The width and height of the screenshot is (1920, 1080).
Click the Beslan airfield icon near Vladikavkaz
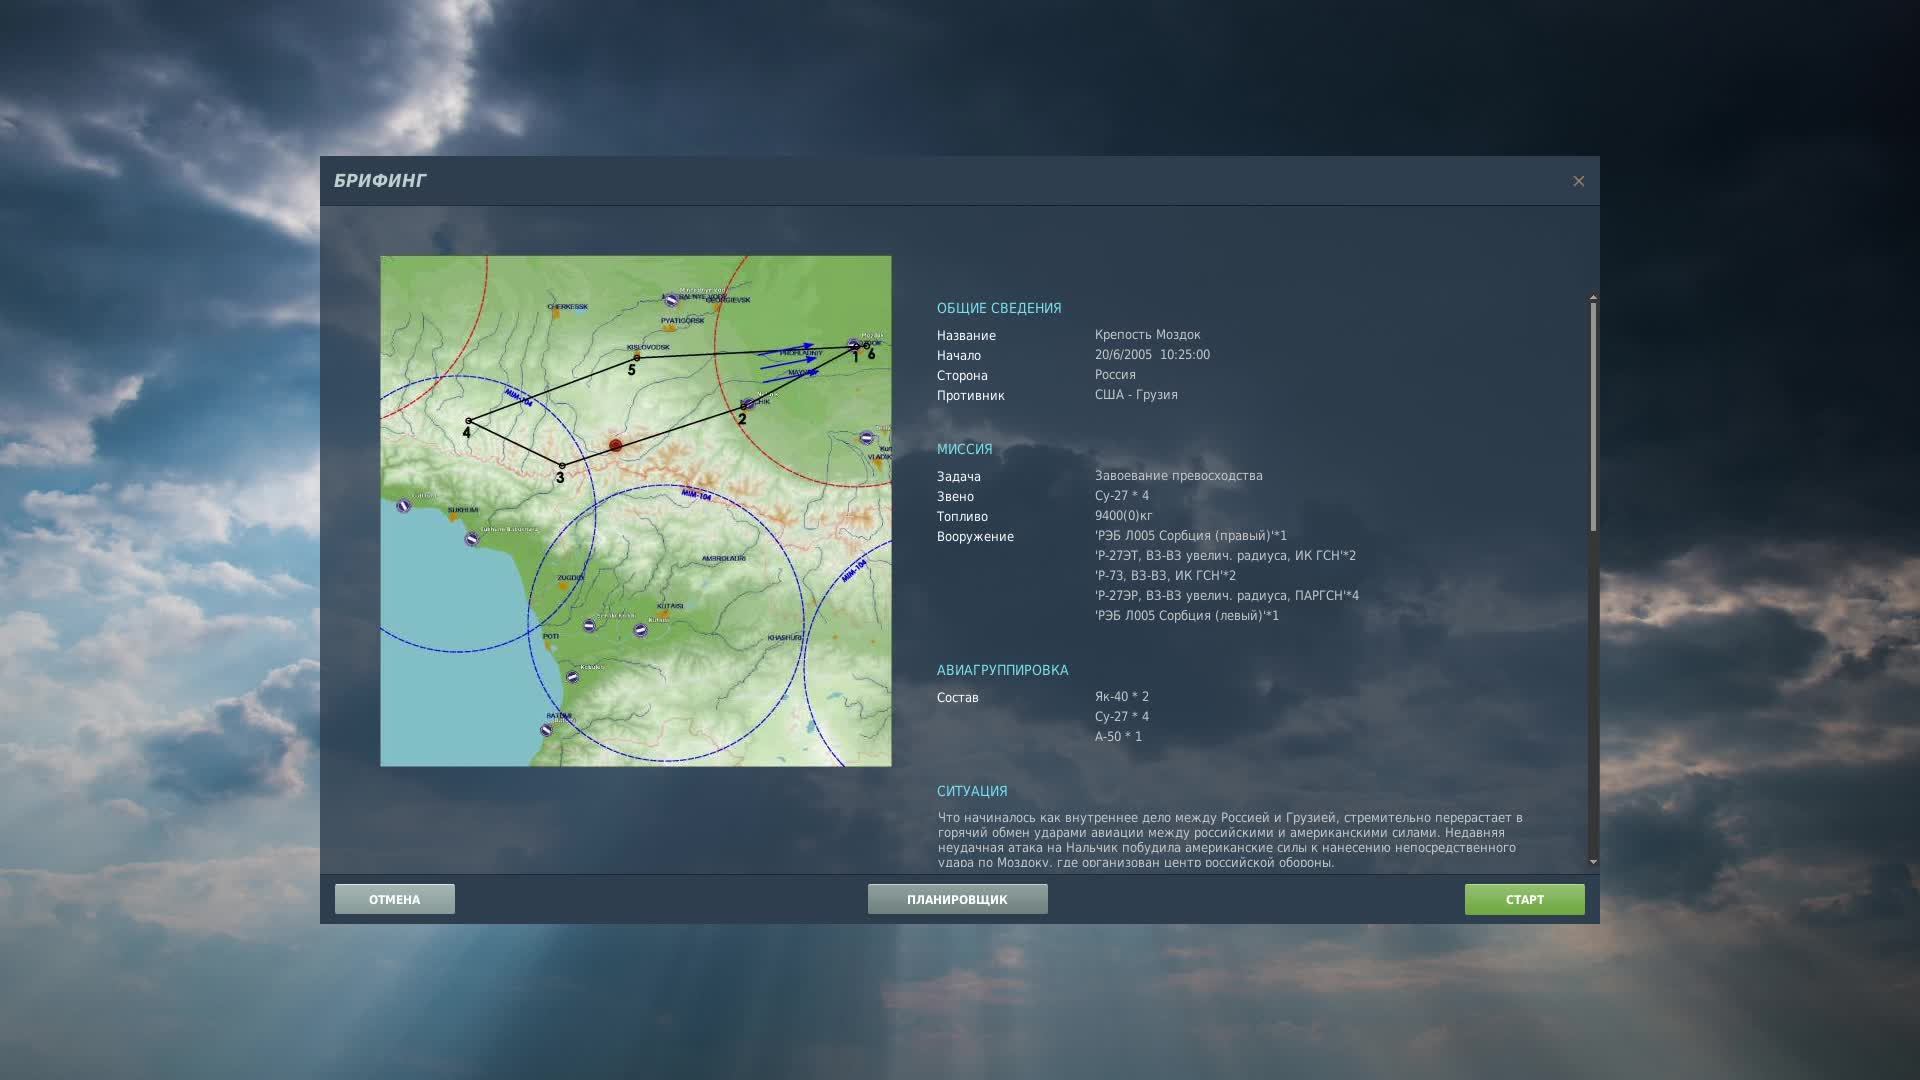pos(867,438)
